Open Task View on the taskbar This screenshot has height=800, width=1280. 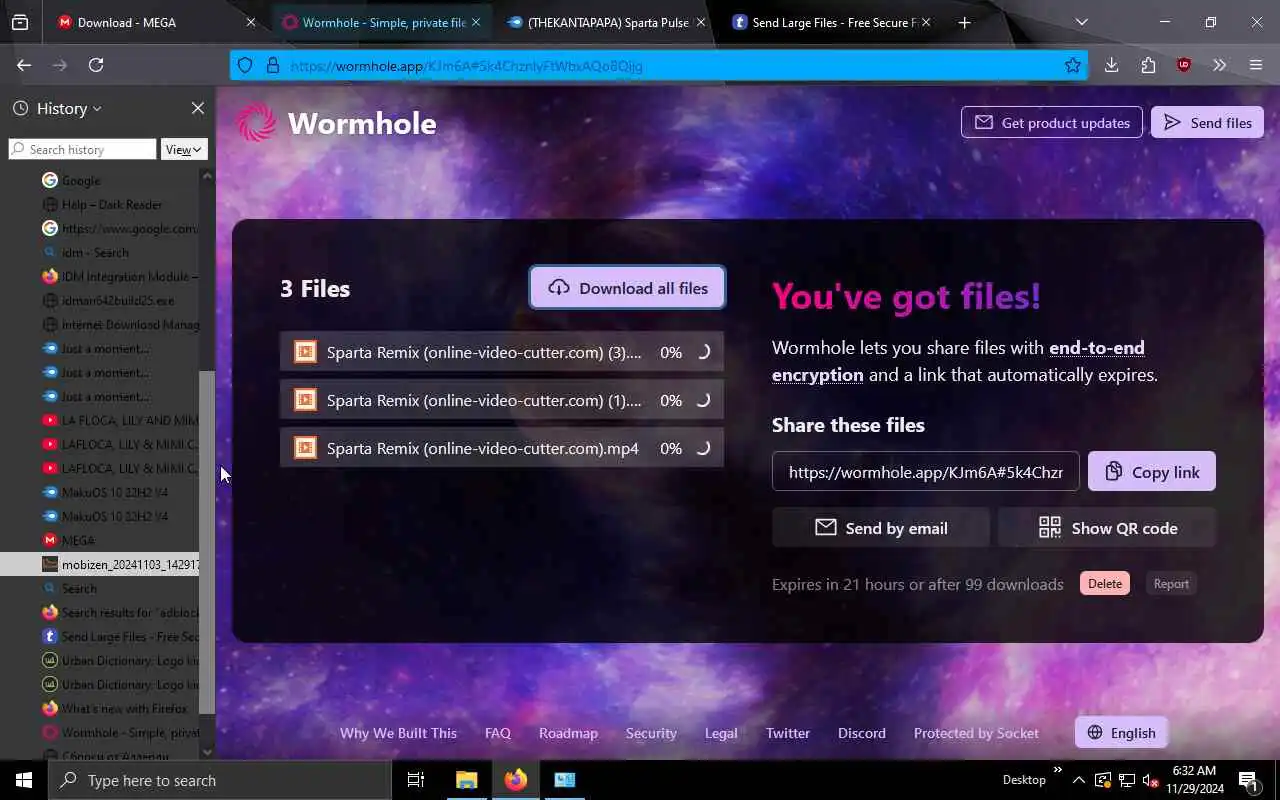point(416,780)
